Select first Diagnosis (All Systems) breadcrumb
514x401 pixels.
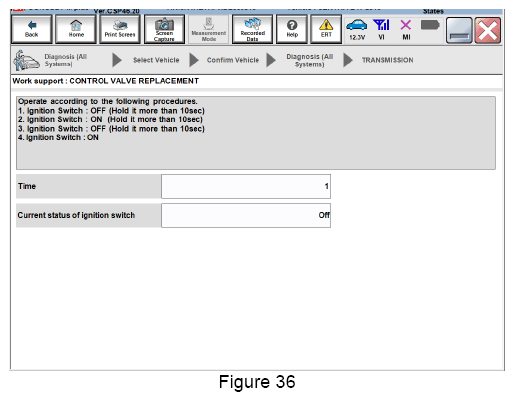[66, 60]
